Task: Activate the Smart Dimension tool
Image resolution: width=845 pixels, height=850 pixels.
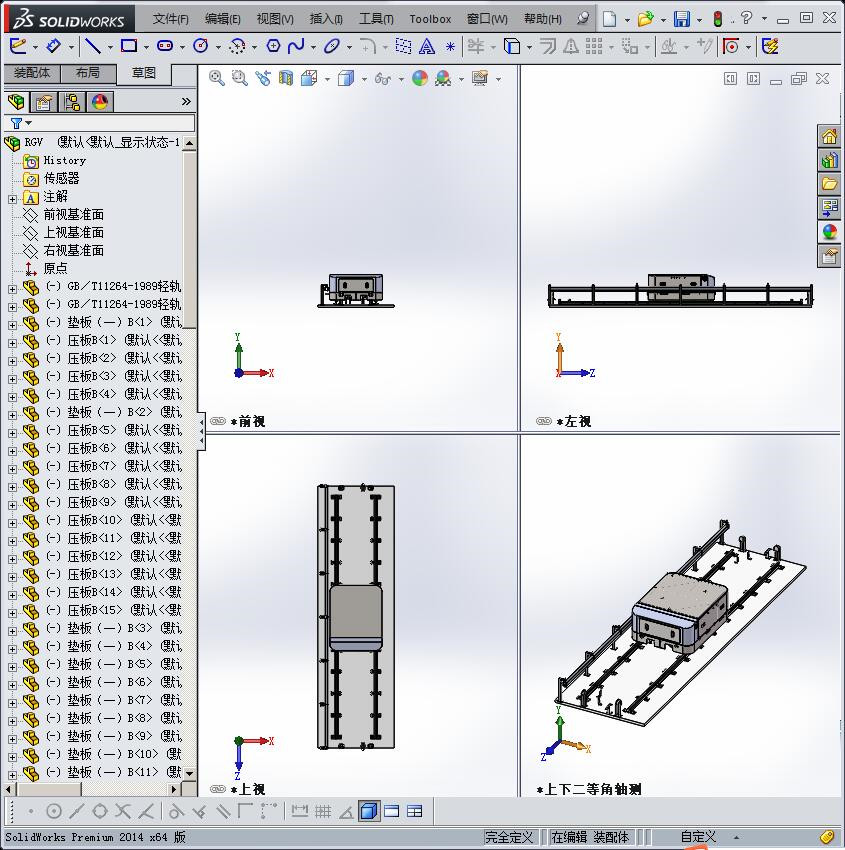Action: pos(53,46)
